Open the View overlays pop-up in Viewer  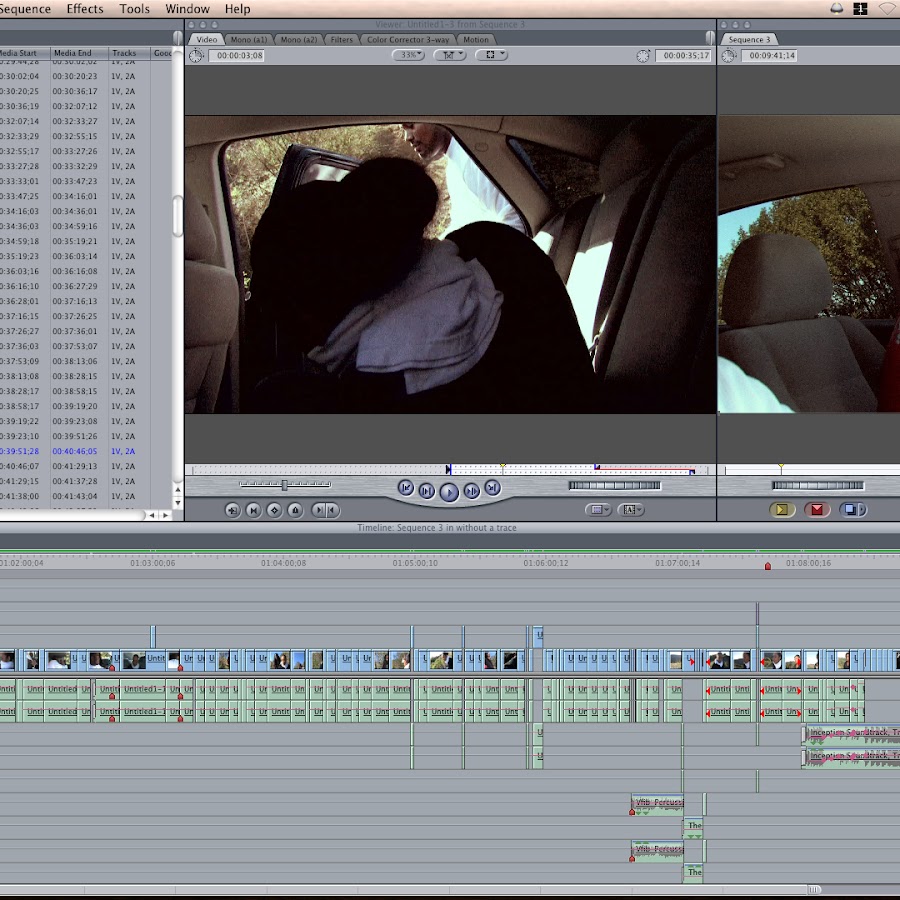(491, 55)
